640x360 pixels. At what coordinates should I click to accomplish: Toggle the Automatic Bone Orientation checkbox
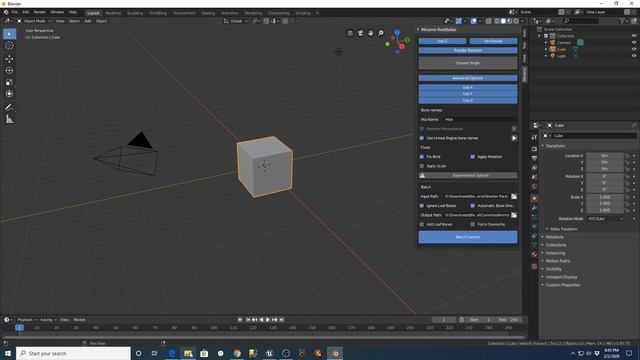click(x=473, y=206)
